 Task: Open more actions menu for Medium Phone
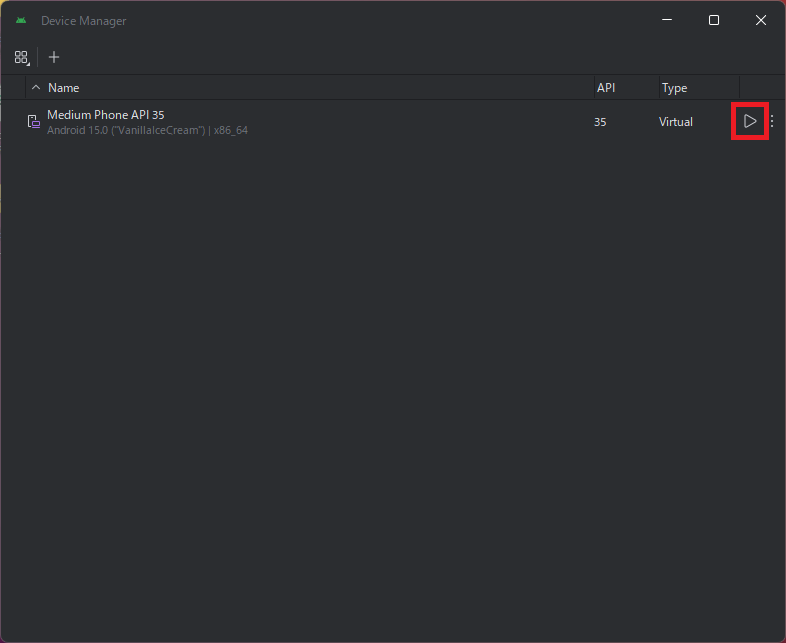pos(771,122)
